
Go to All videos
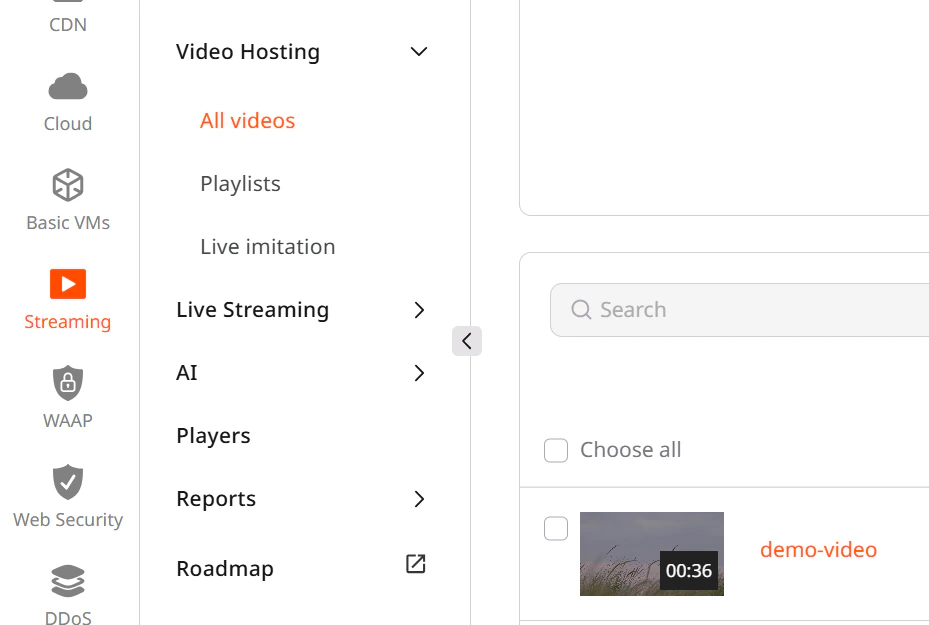[x=247, y=121]
